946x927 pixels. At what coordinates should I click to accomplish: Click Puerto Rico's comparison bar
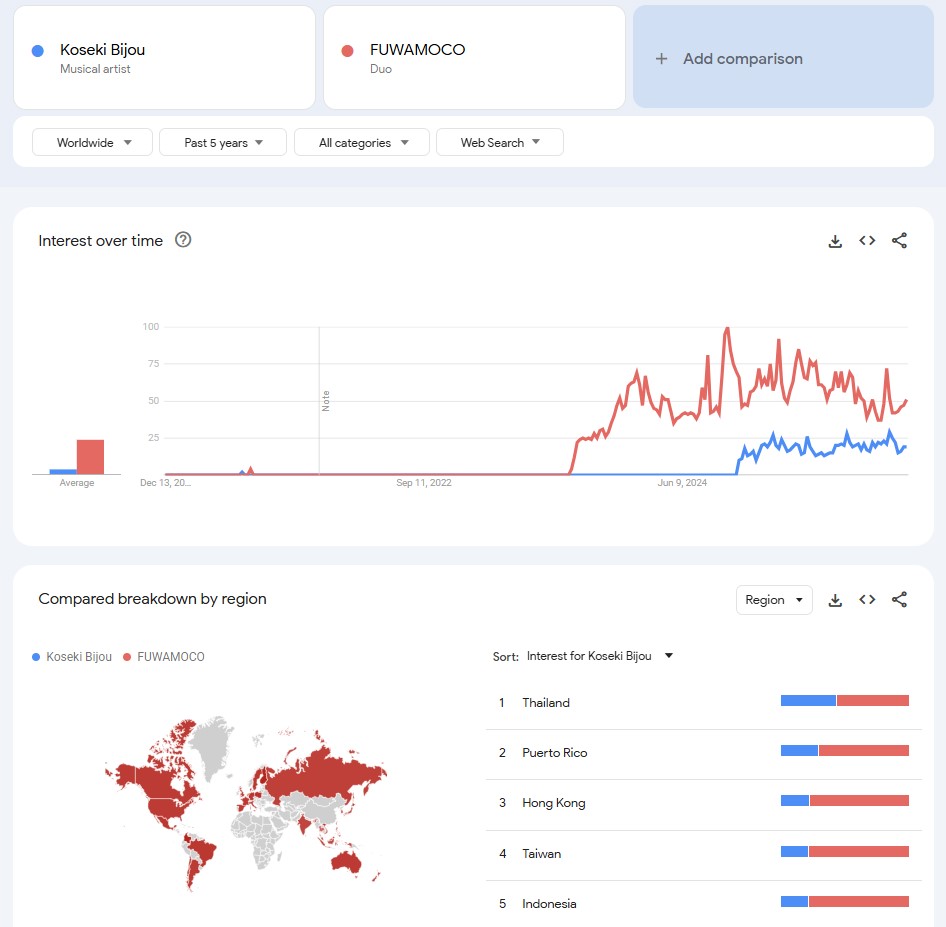click(845, 750)
